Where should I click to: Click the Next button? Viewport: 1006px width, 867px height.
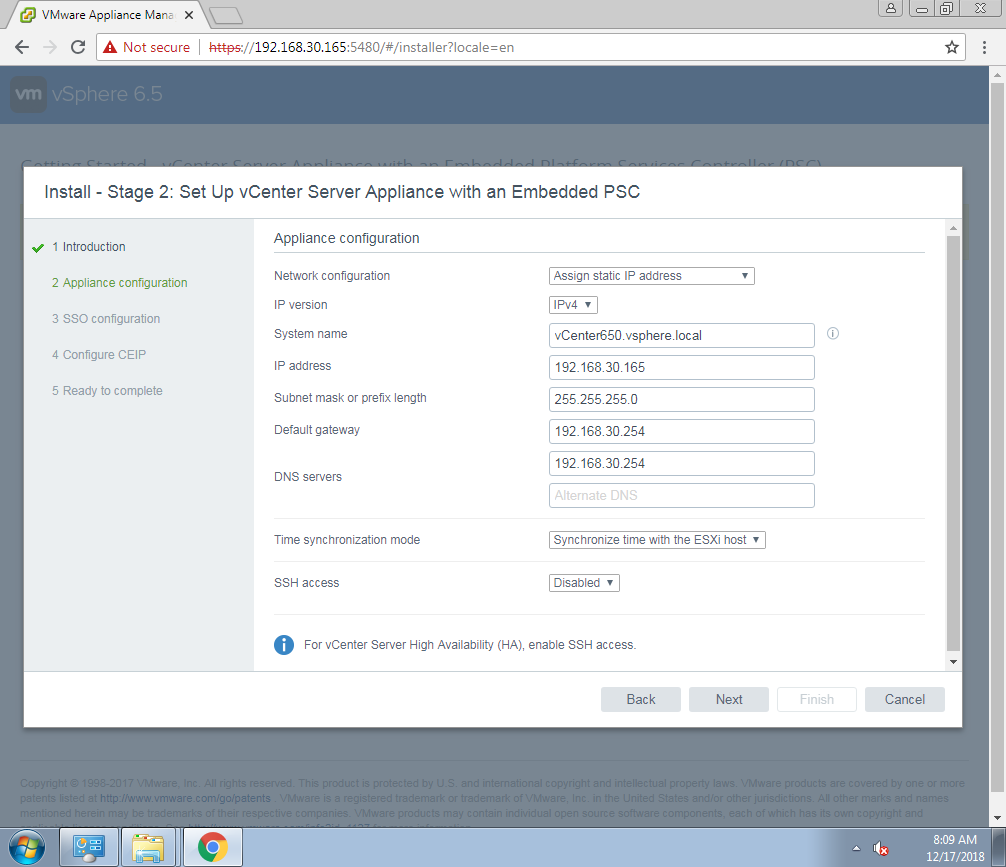point(729,700)
